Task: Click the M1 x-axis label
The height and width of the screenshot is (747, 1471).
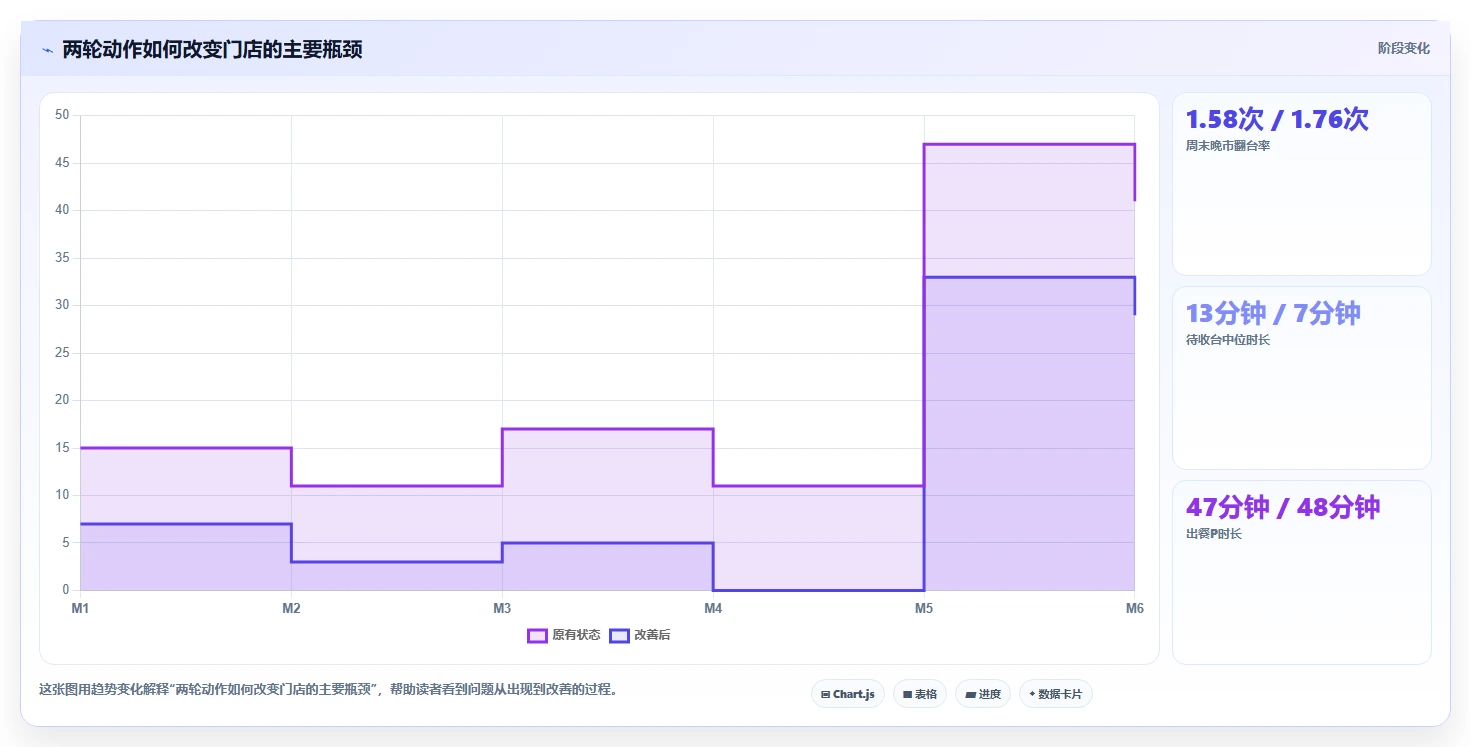Action: [80, 608]
